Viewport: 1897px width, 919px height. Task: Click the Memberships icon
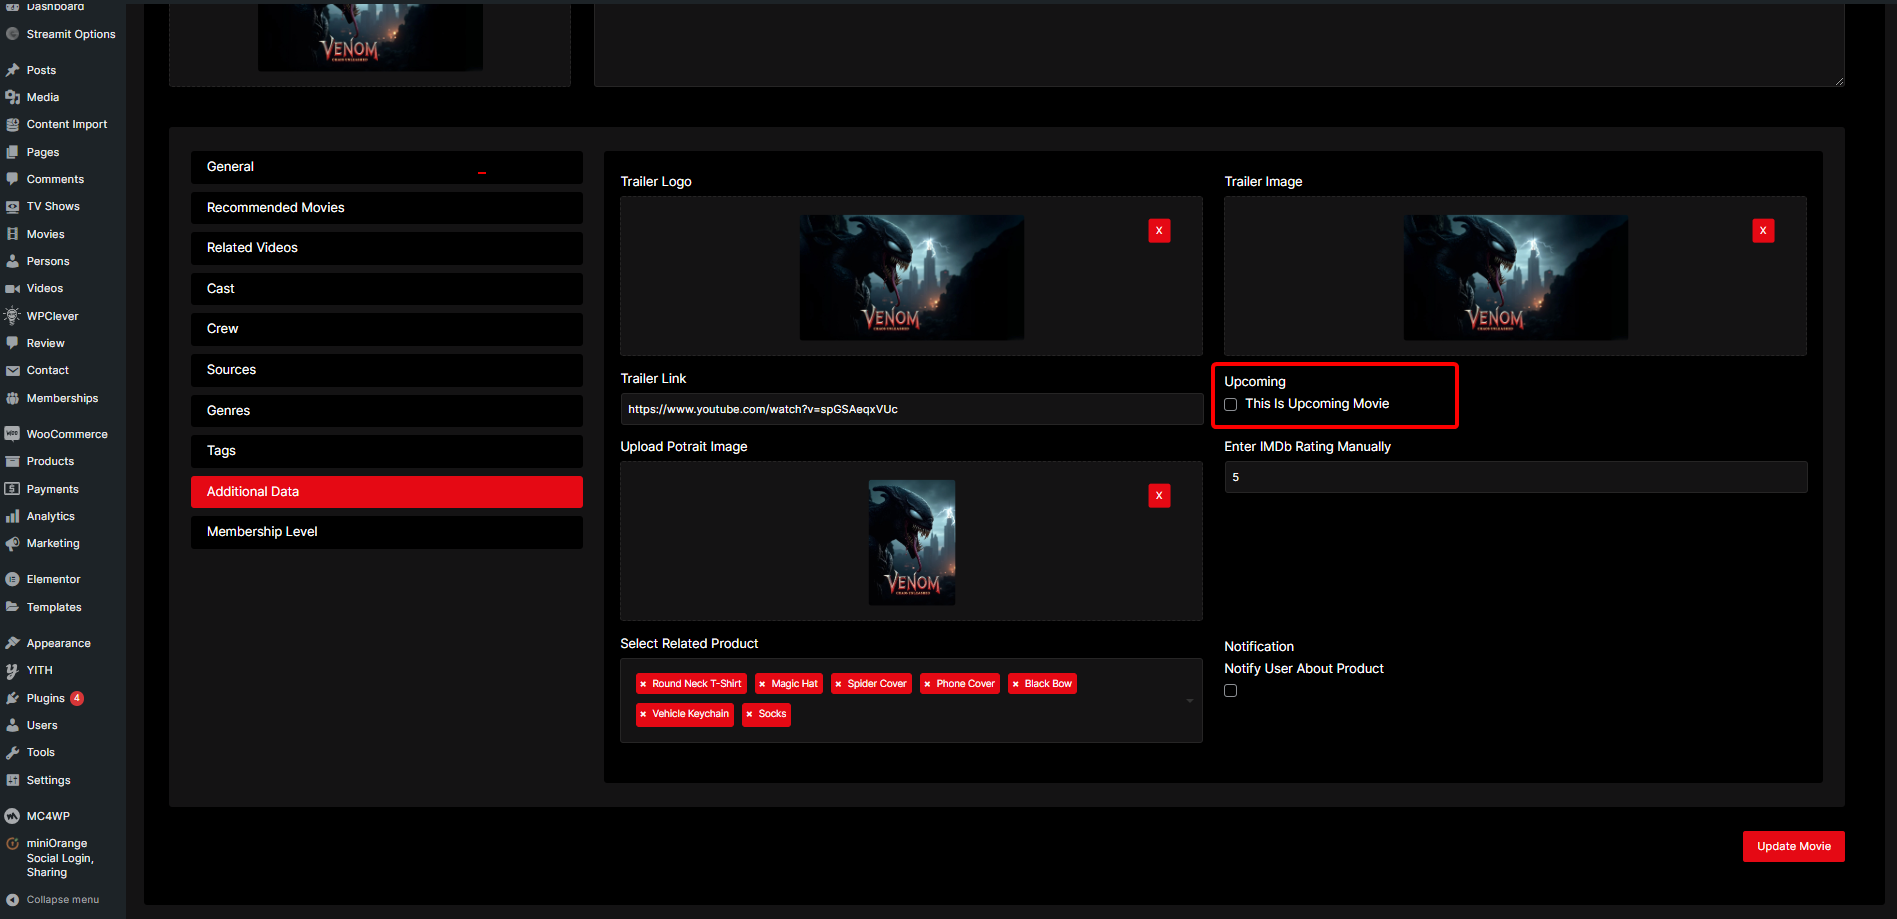[12, 398]
